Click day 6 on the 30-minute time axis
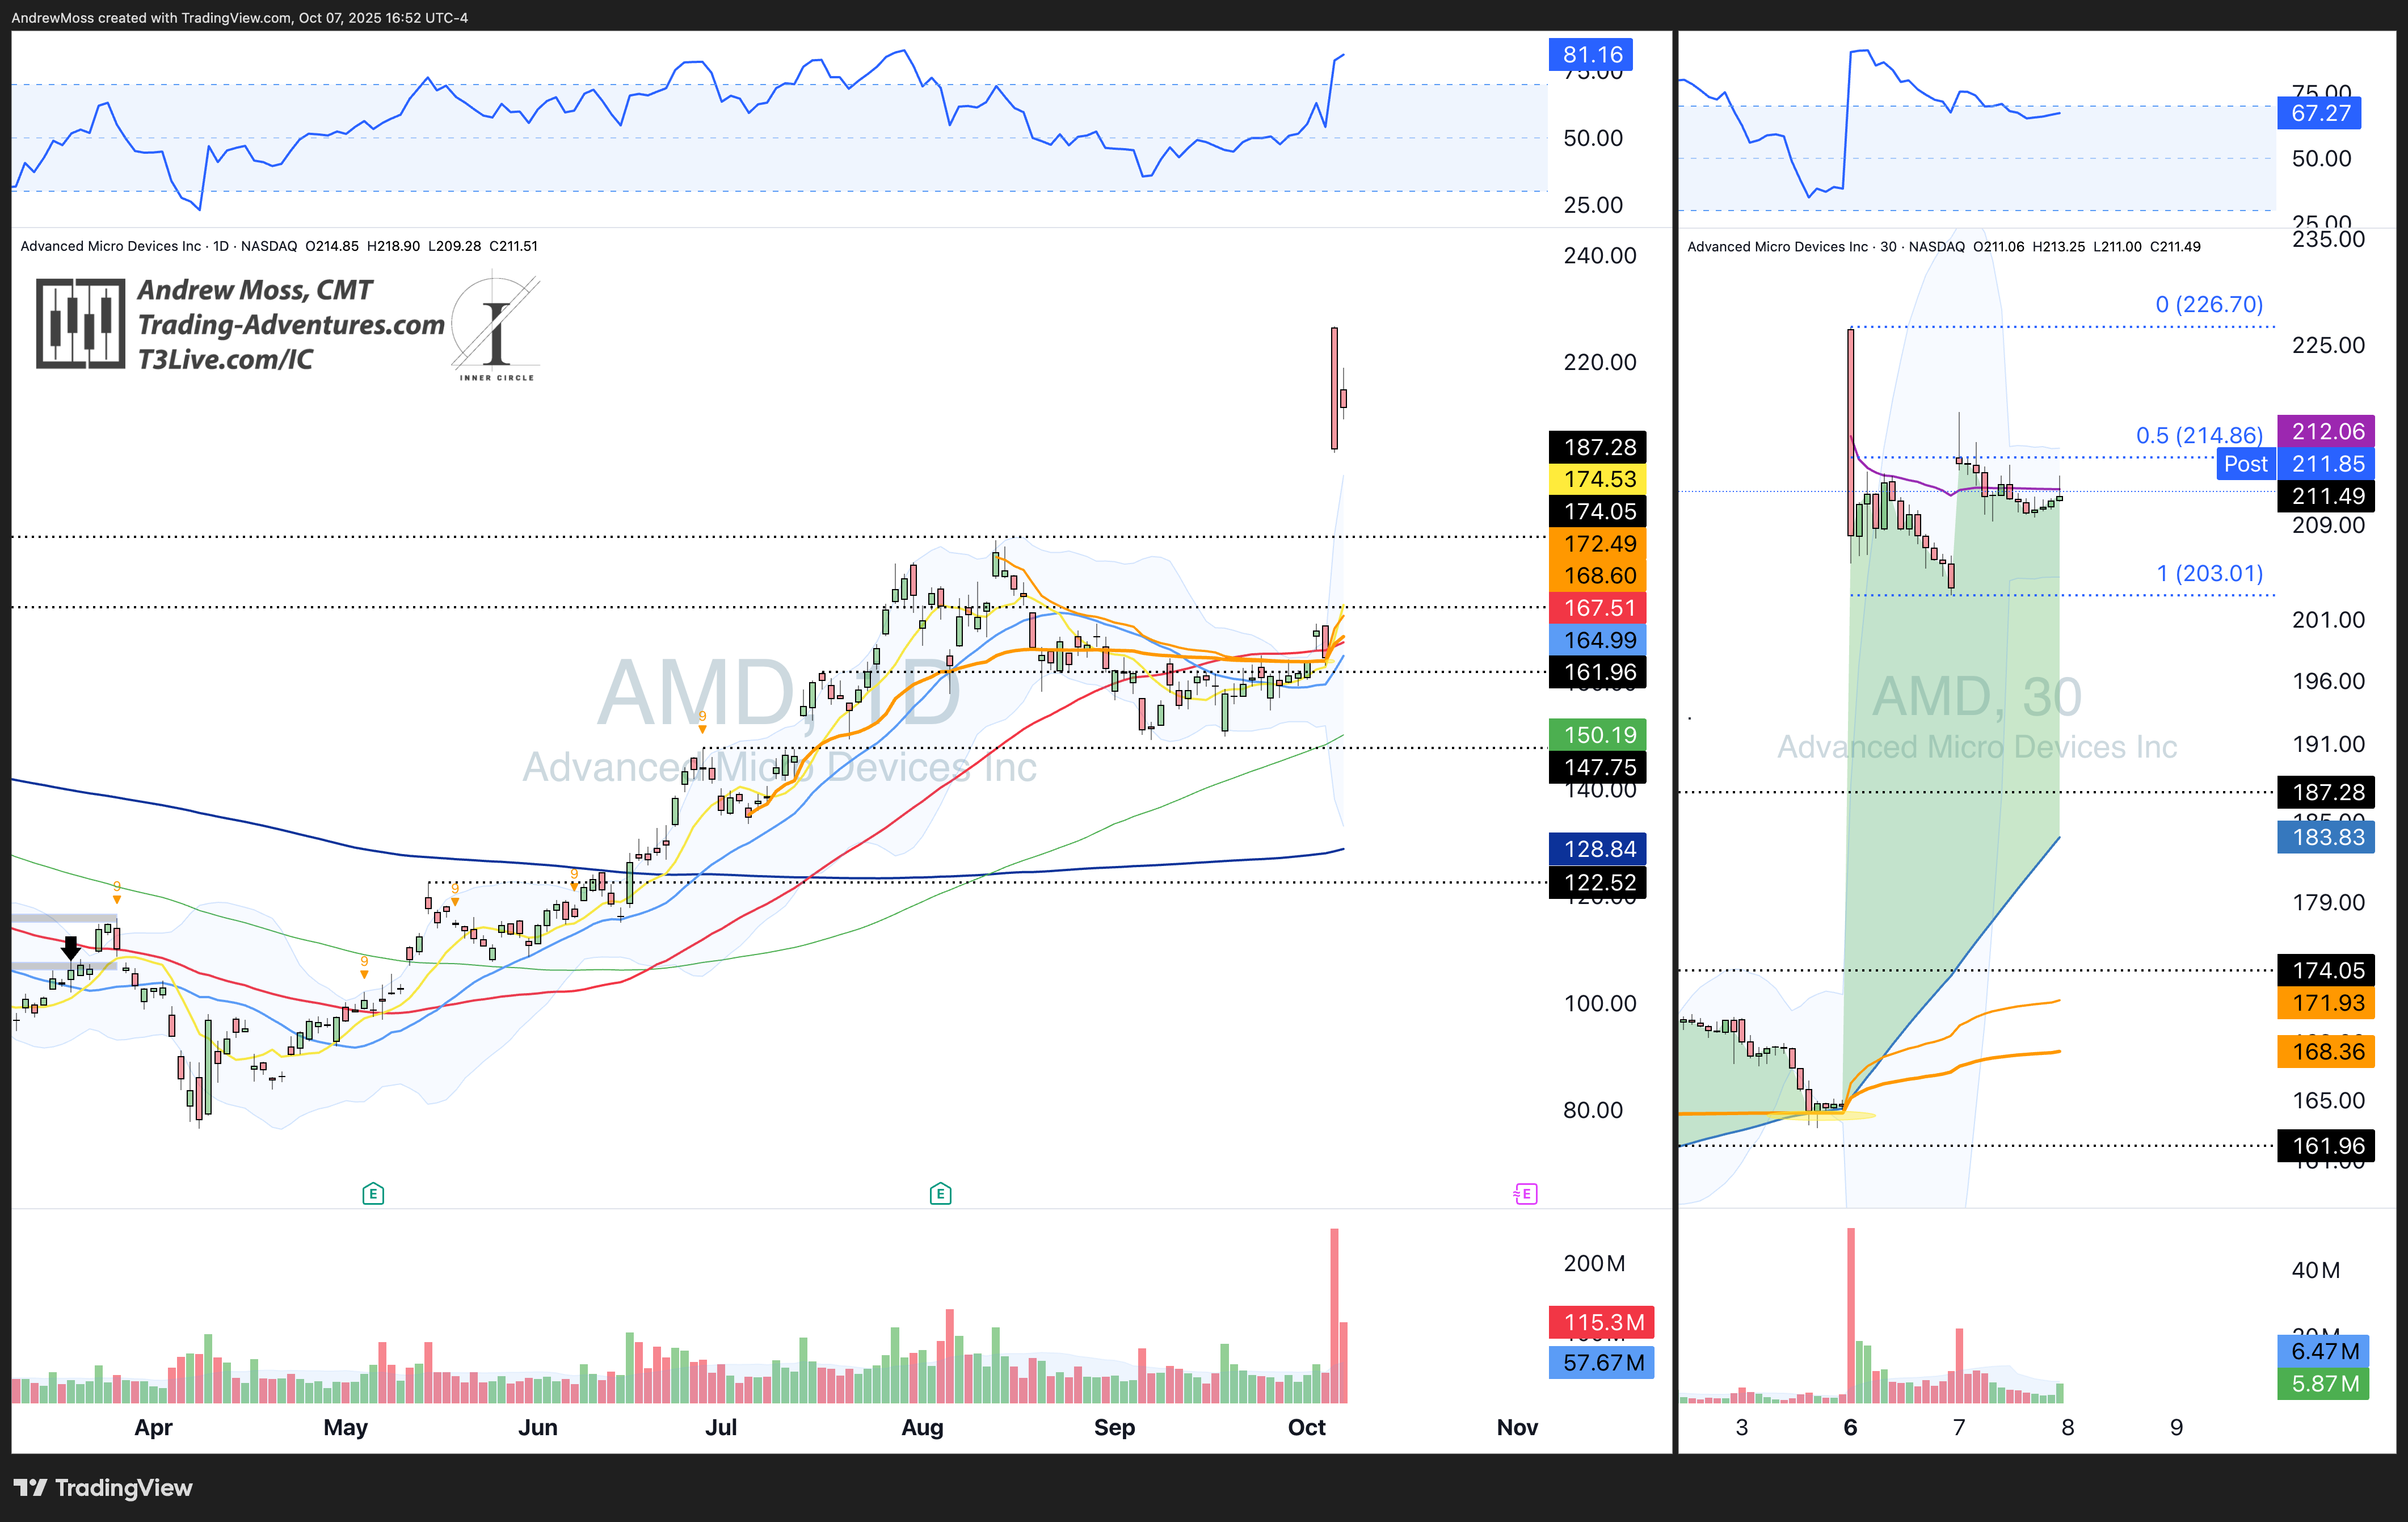The image size is (2408, 1522). click(x=1850, y=1427)
